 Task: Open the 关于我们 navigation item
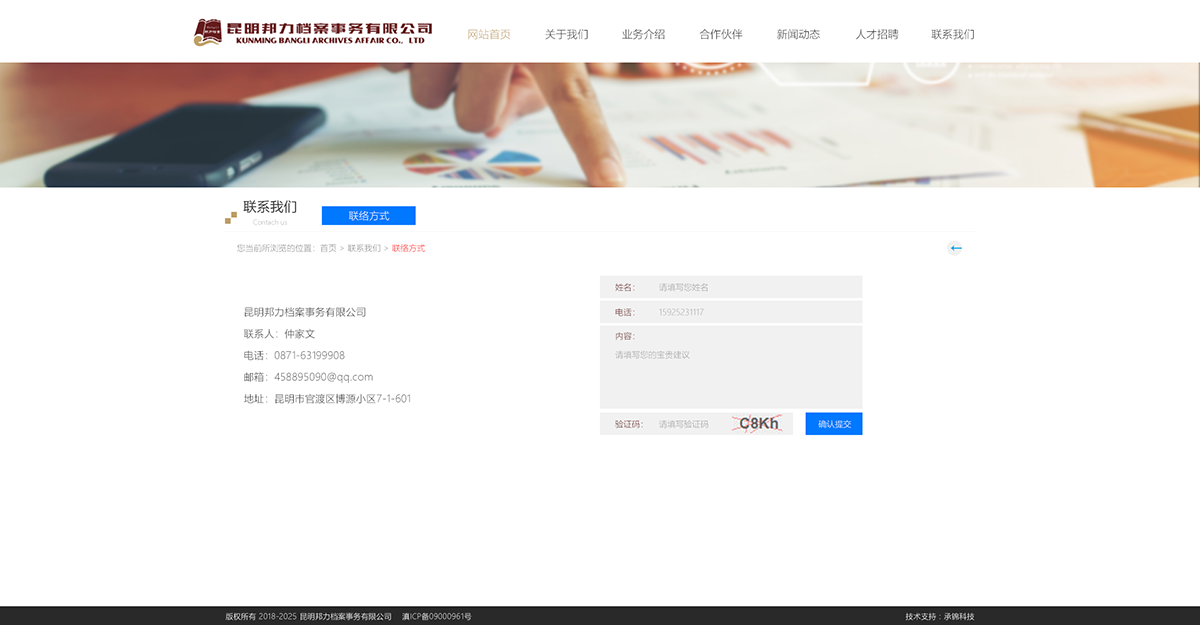(x=566, y=33)
